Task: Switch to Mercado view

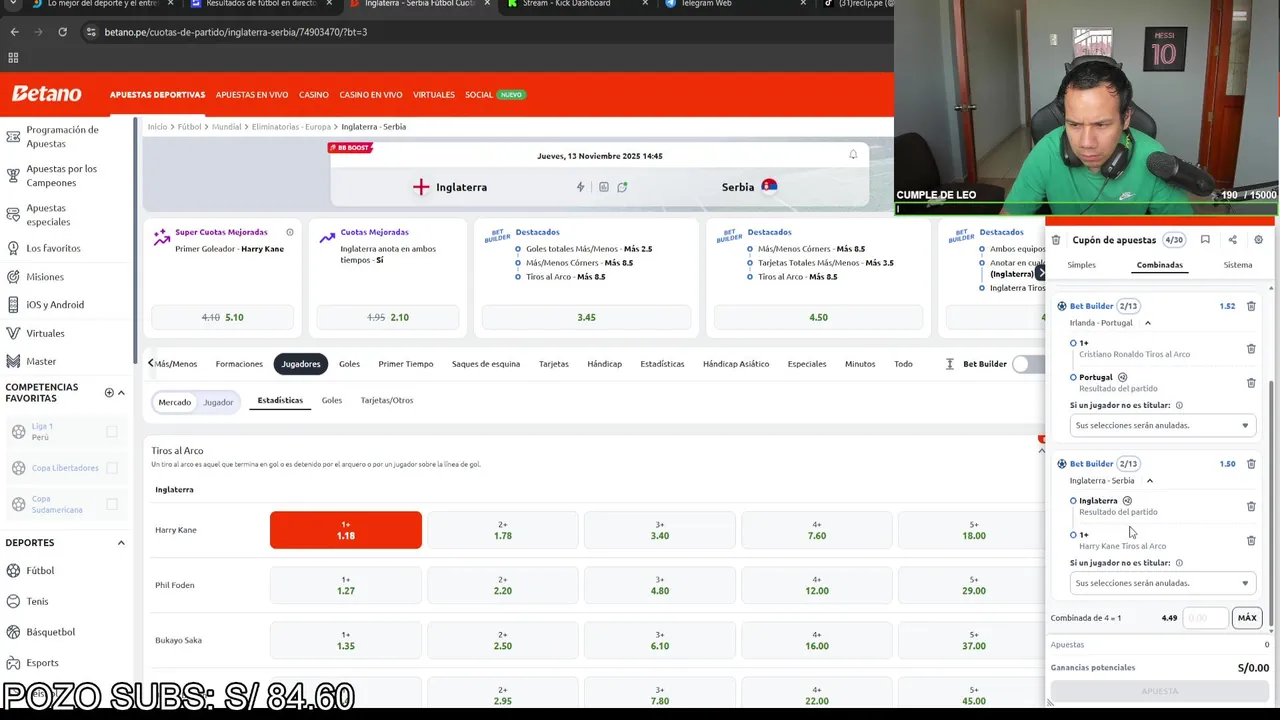Action: click(x=174, y=402)
